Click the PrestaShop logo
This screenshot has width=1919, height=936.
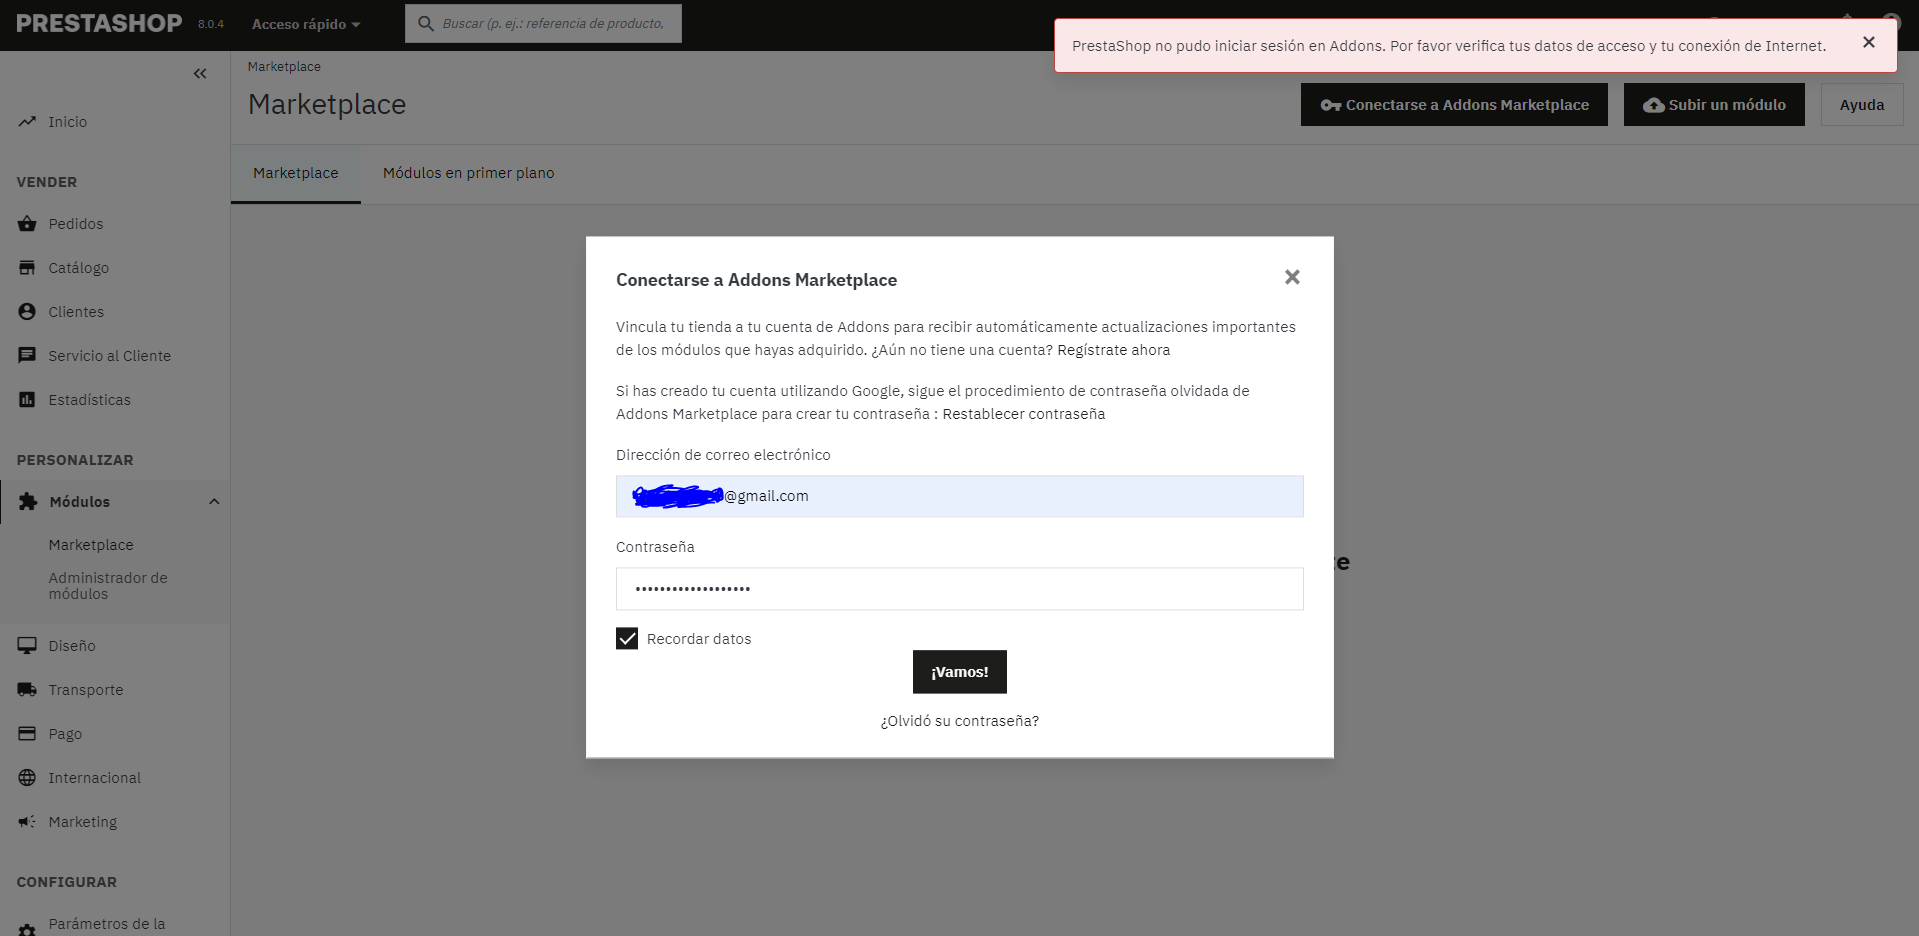pyautogui.click(x=99, y=23)
